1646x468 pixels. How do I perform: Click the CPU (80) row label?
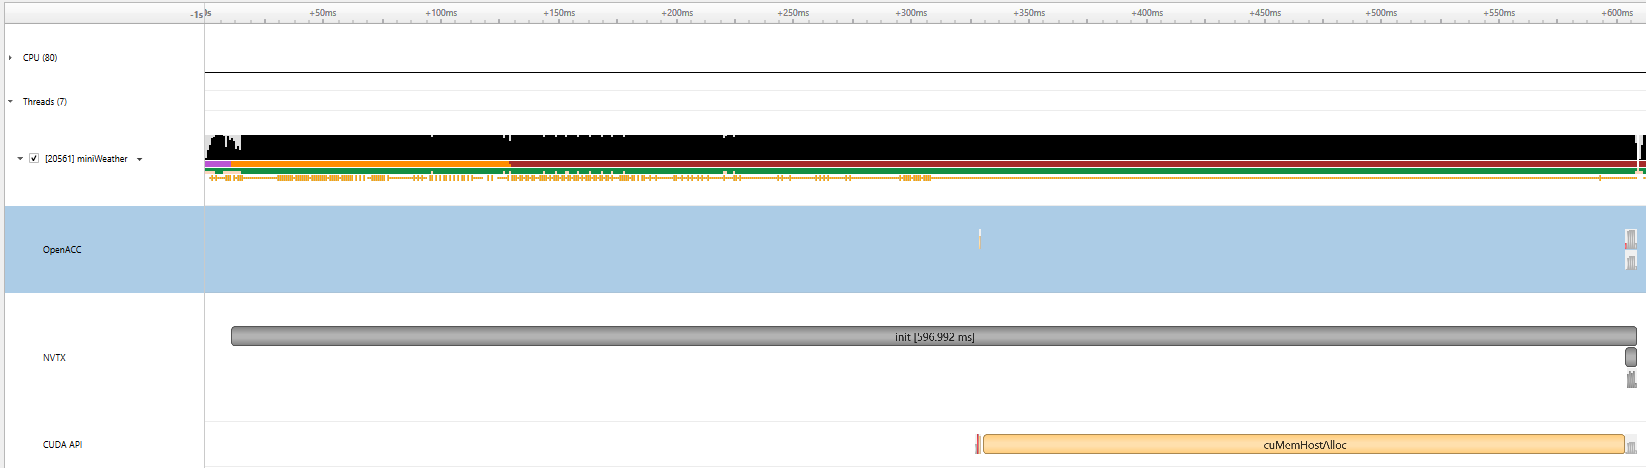coord(40,58)
